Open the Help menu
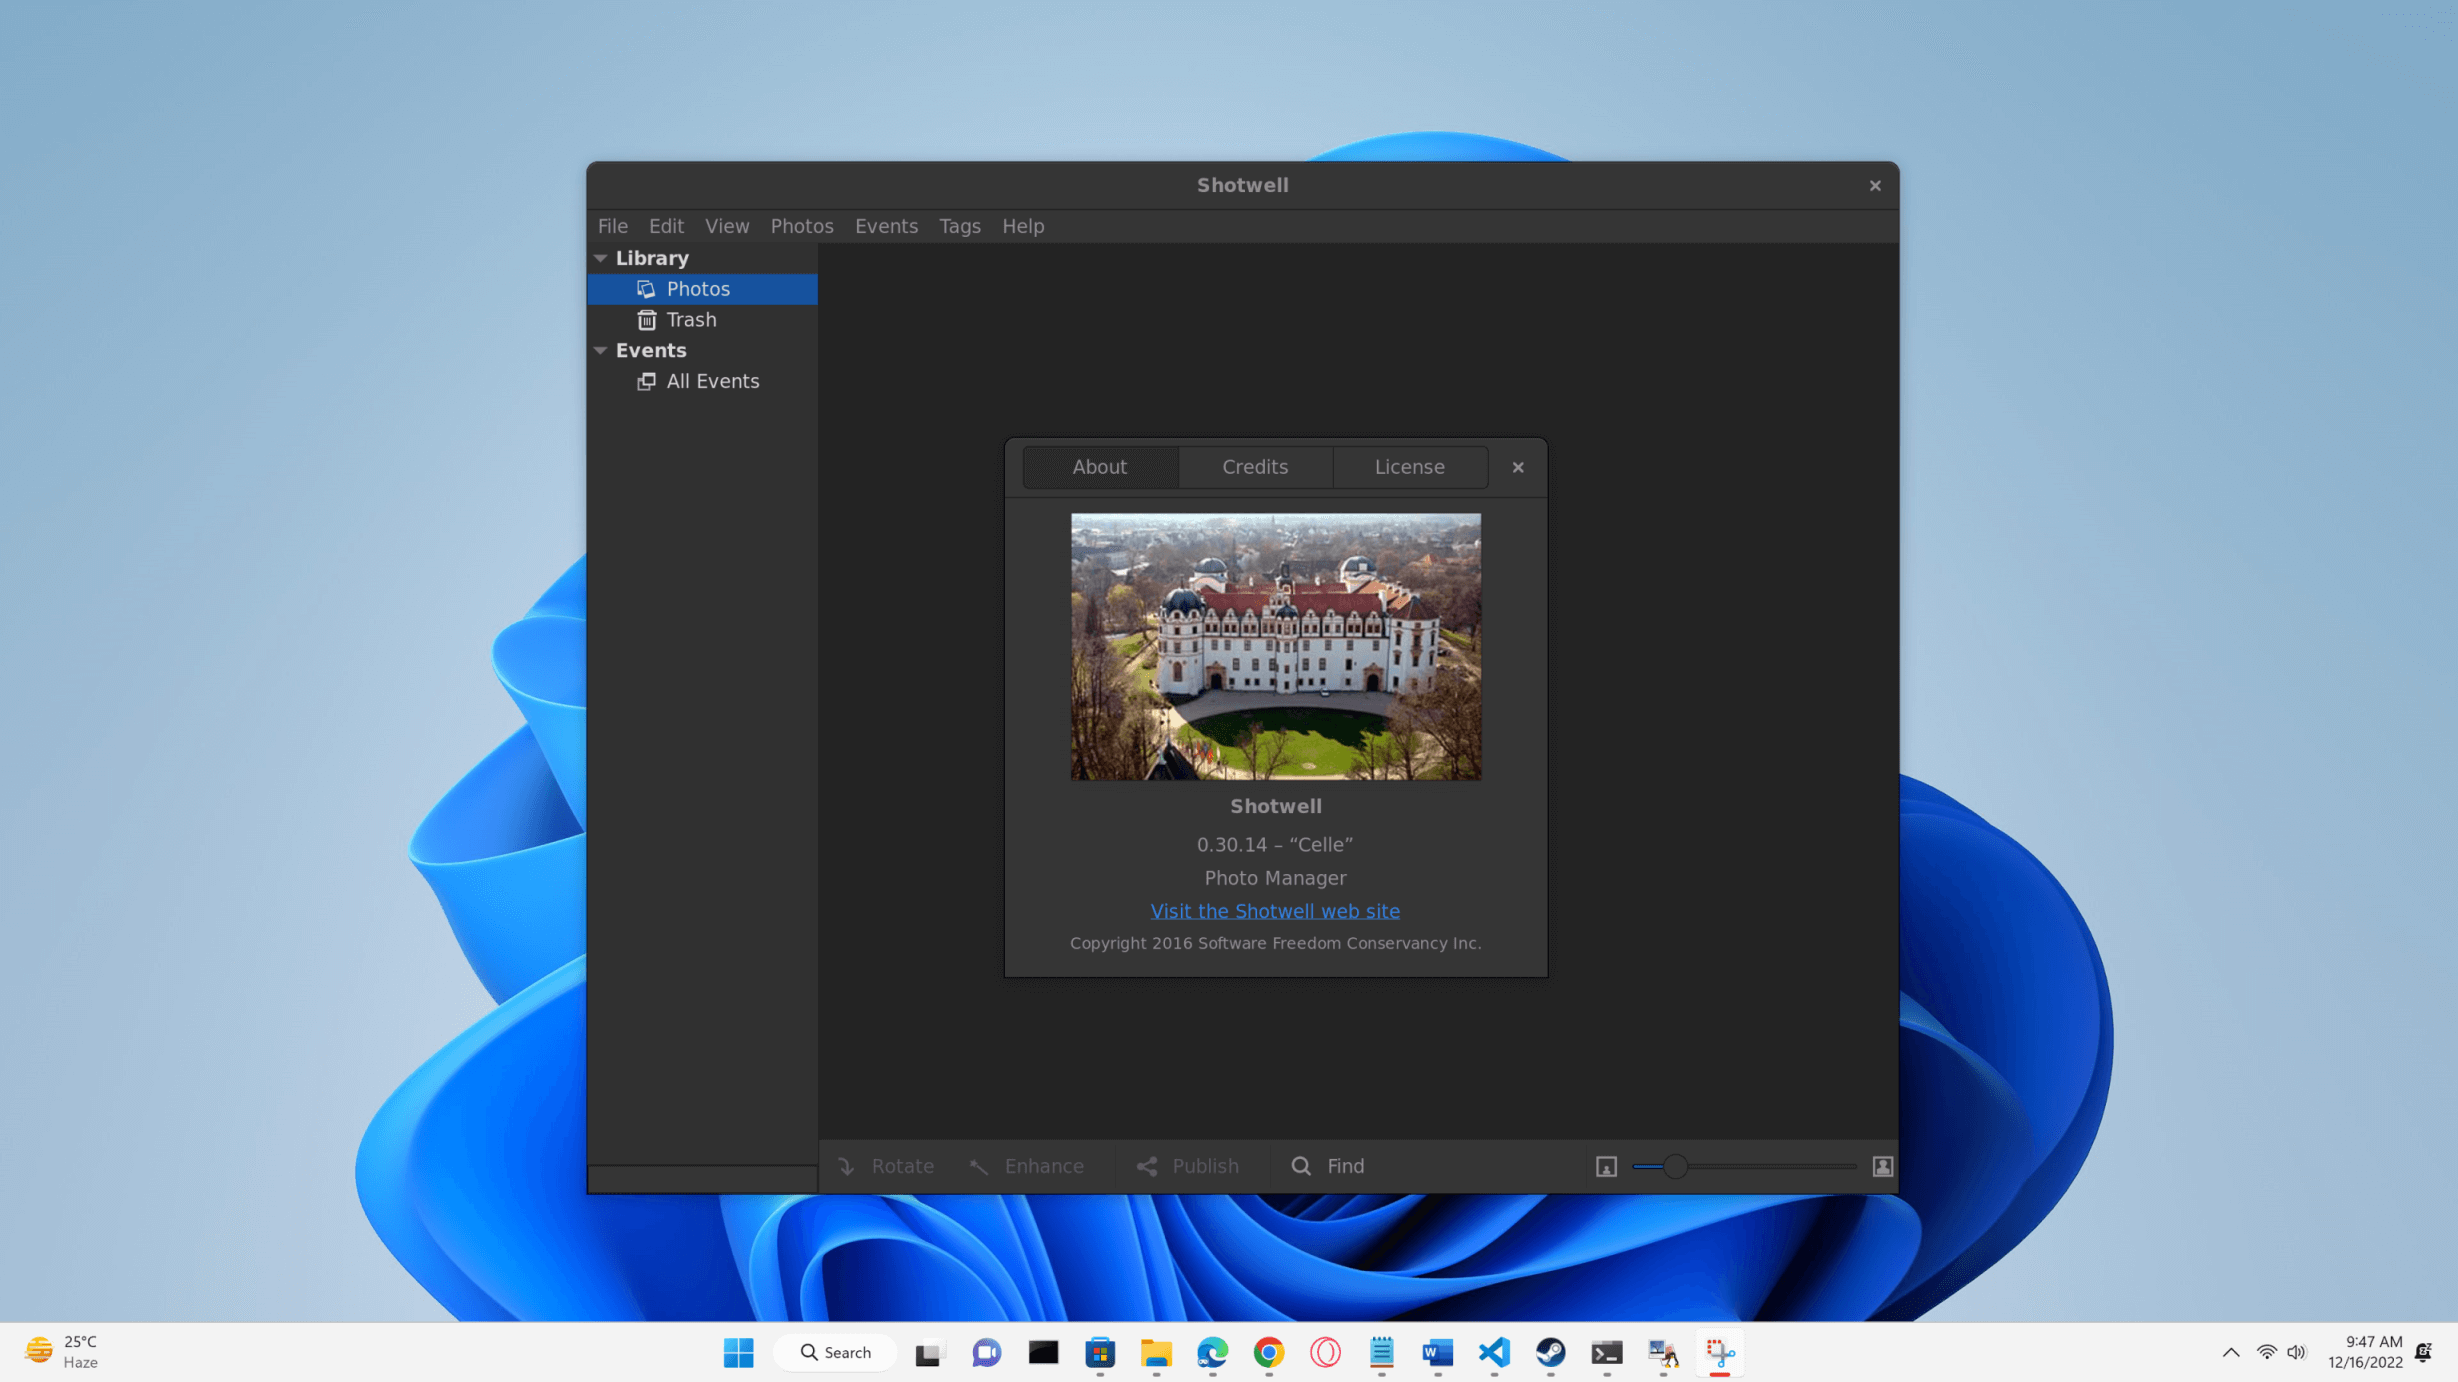 pos(1022,226)
